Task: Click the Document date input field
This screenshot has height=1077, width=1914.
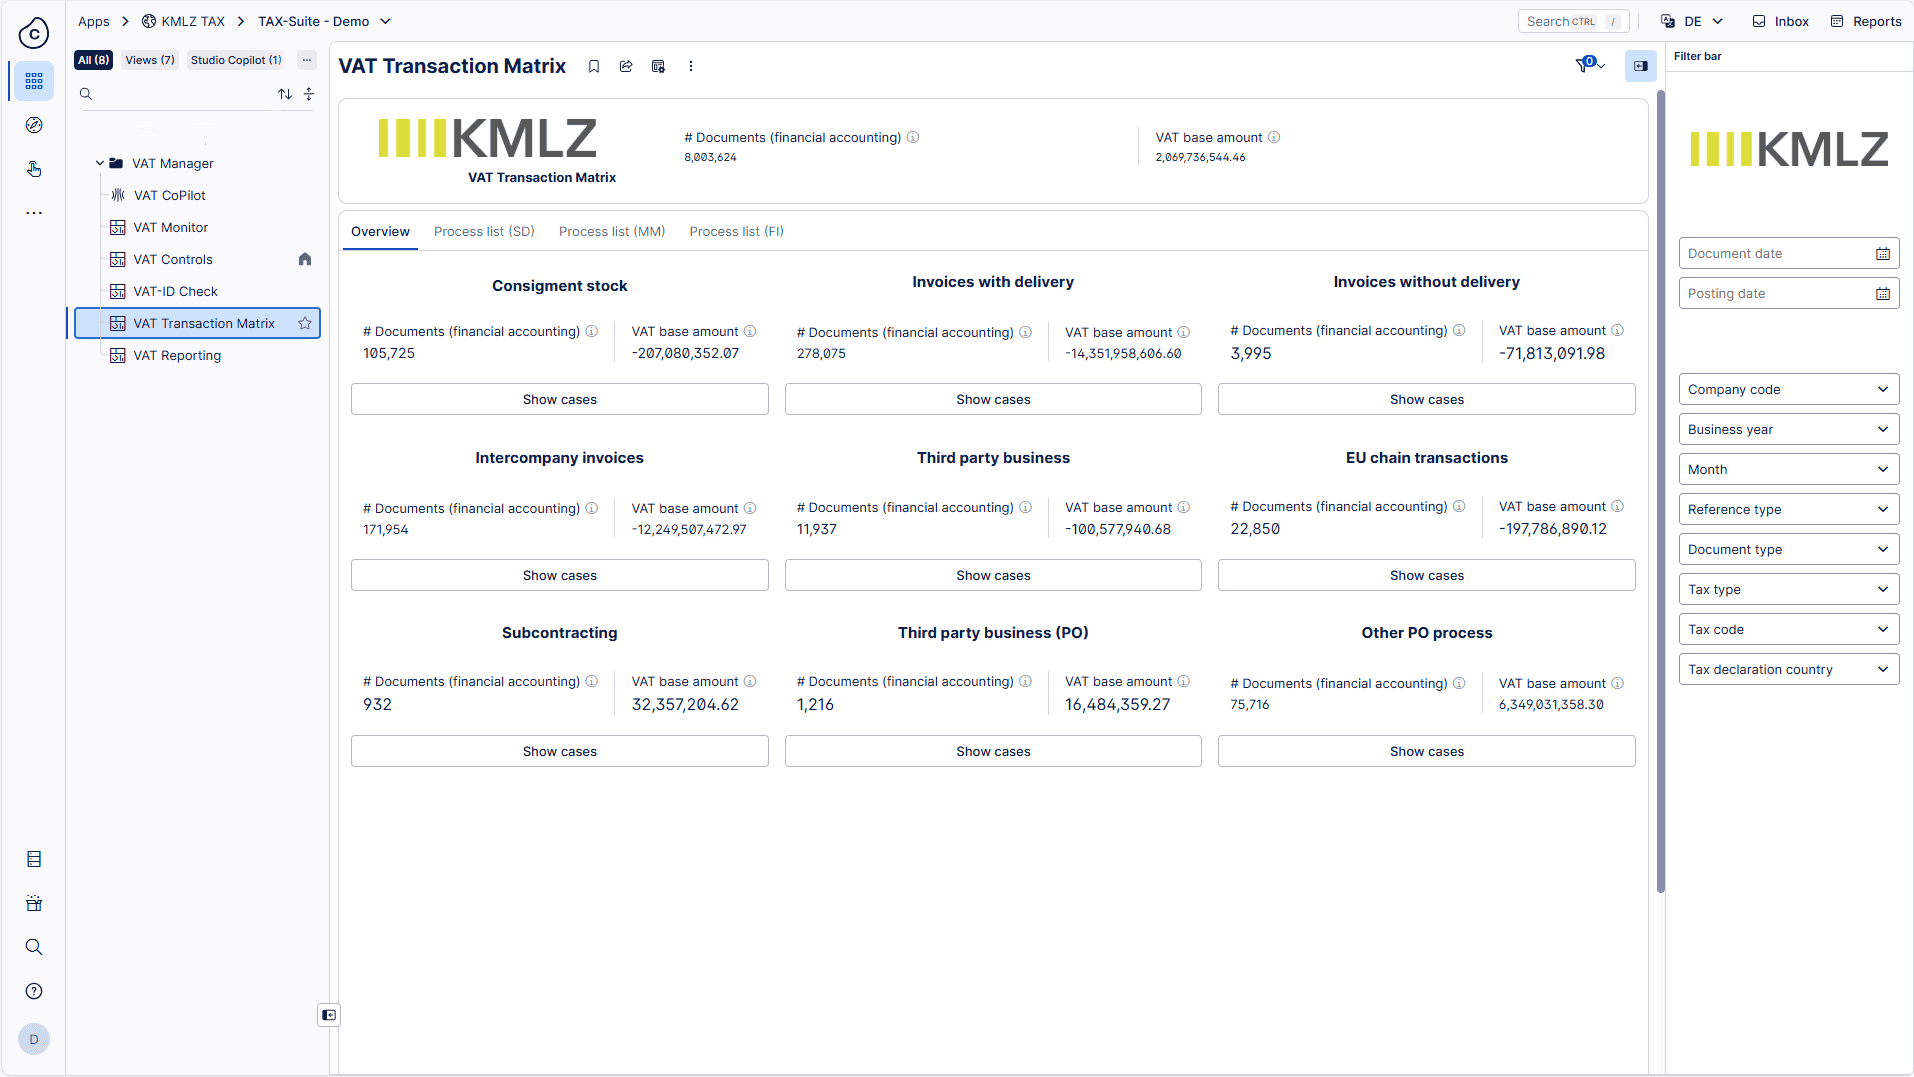Action: 1777,253
